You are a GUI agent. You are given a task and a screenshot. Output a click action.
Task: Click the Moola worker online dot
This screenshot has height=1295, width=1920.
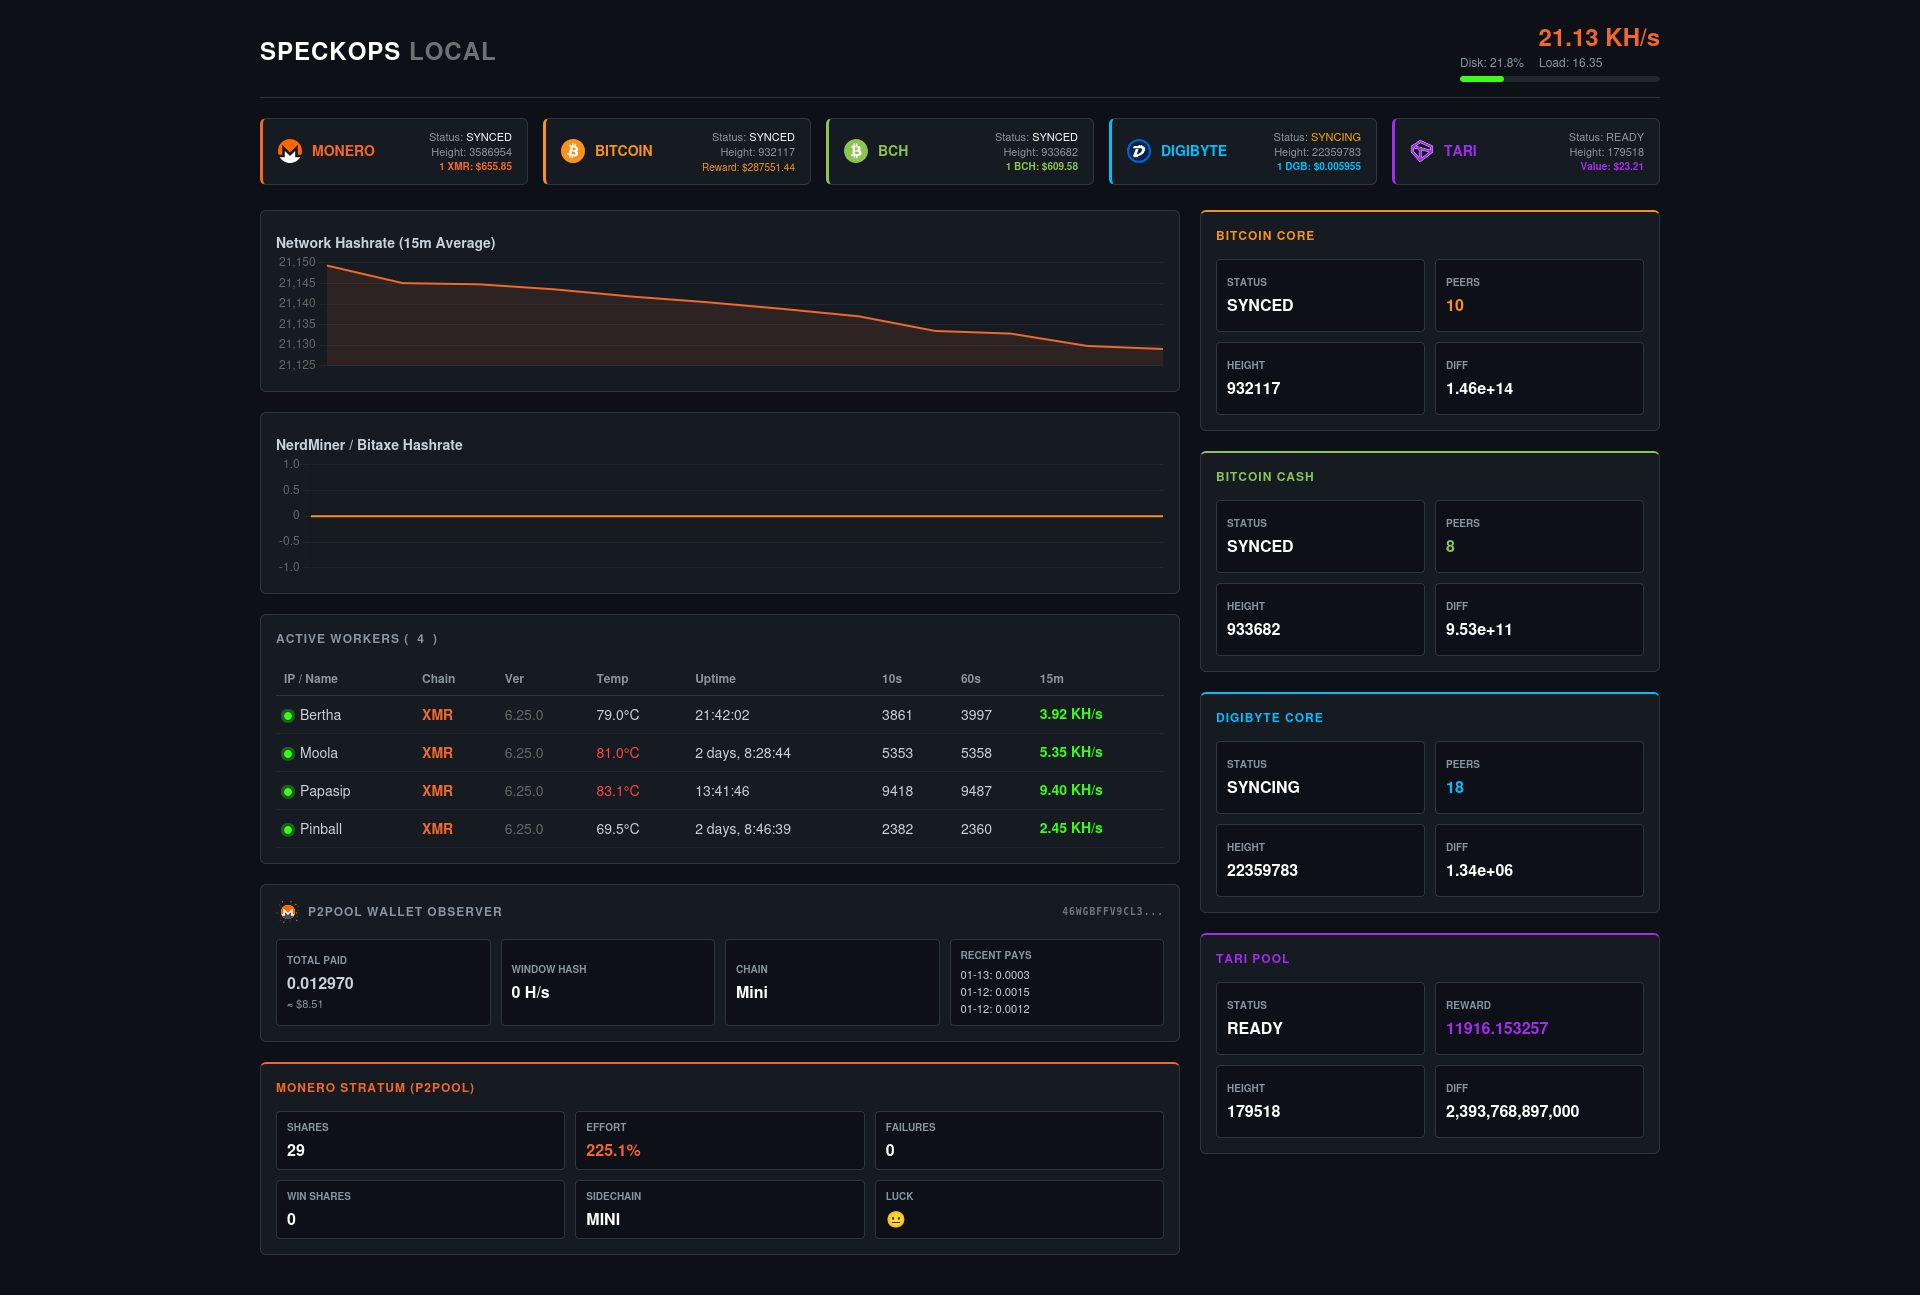[x=288, y=754]
